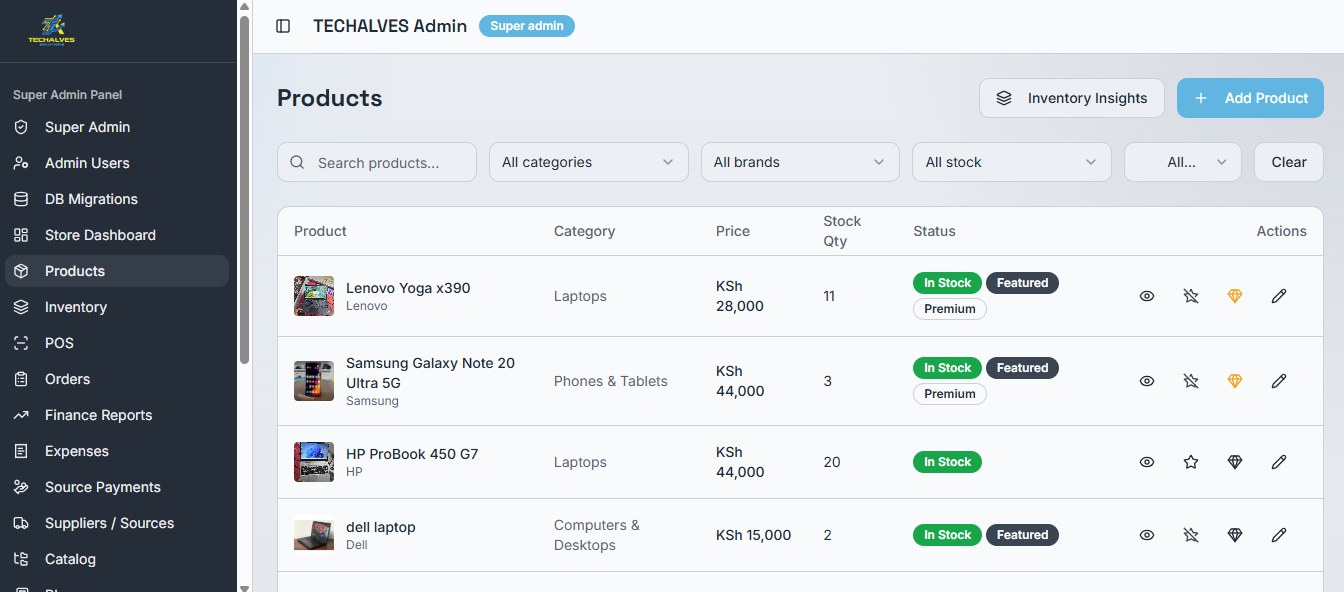Mark HP ProBook 450 G7 premium diamond
This screenshot has height=592, width=1344.
pyautogui.click(x=1235, y=462)
